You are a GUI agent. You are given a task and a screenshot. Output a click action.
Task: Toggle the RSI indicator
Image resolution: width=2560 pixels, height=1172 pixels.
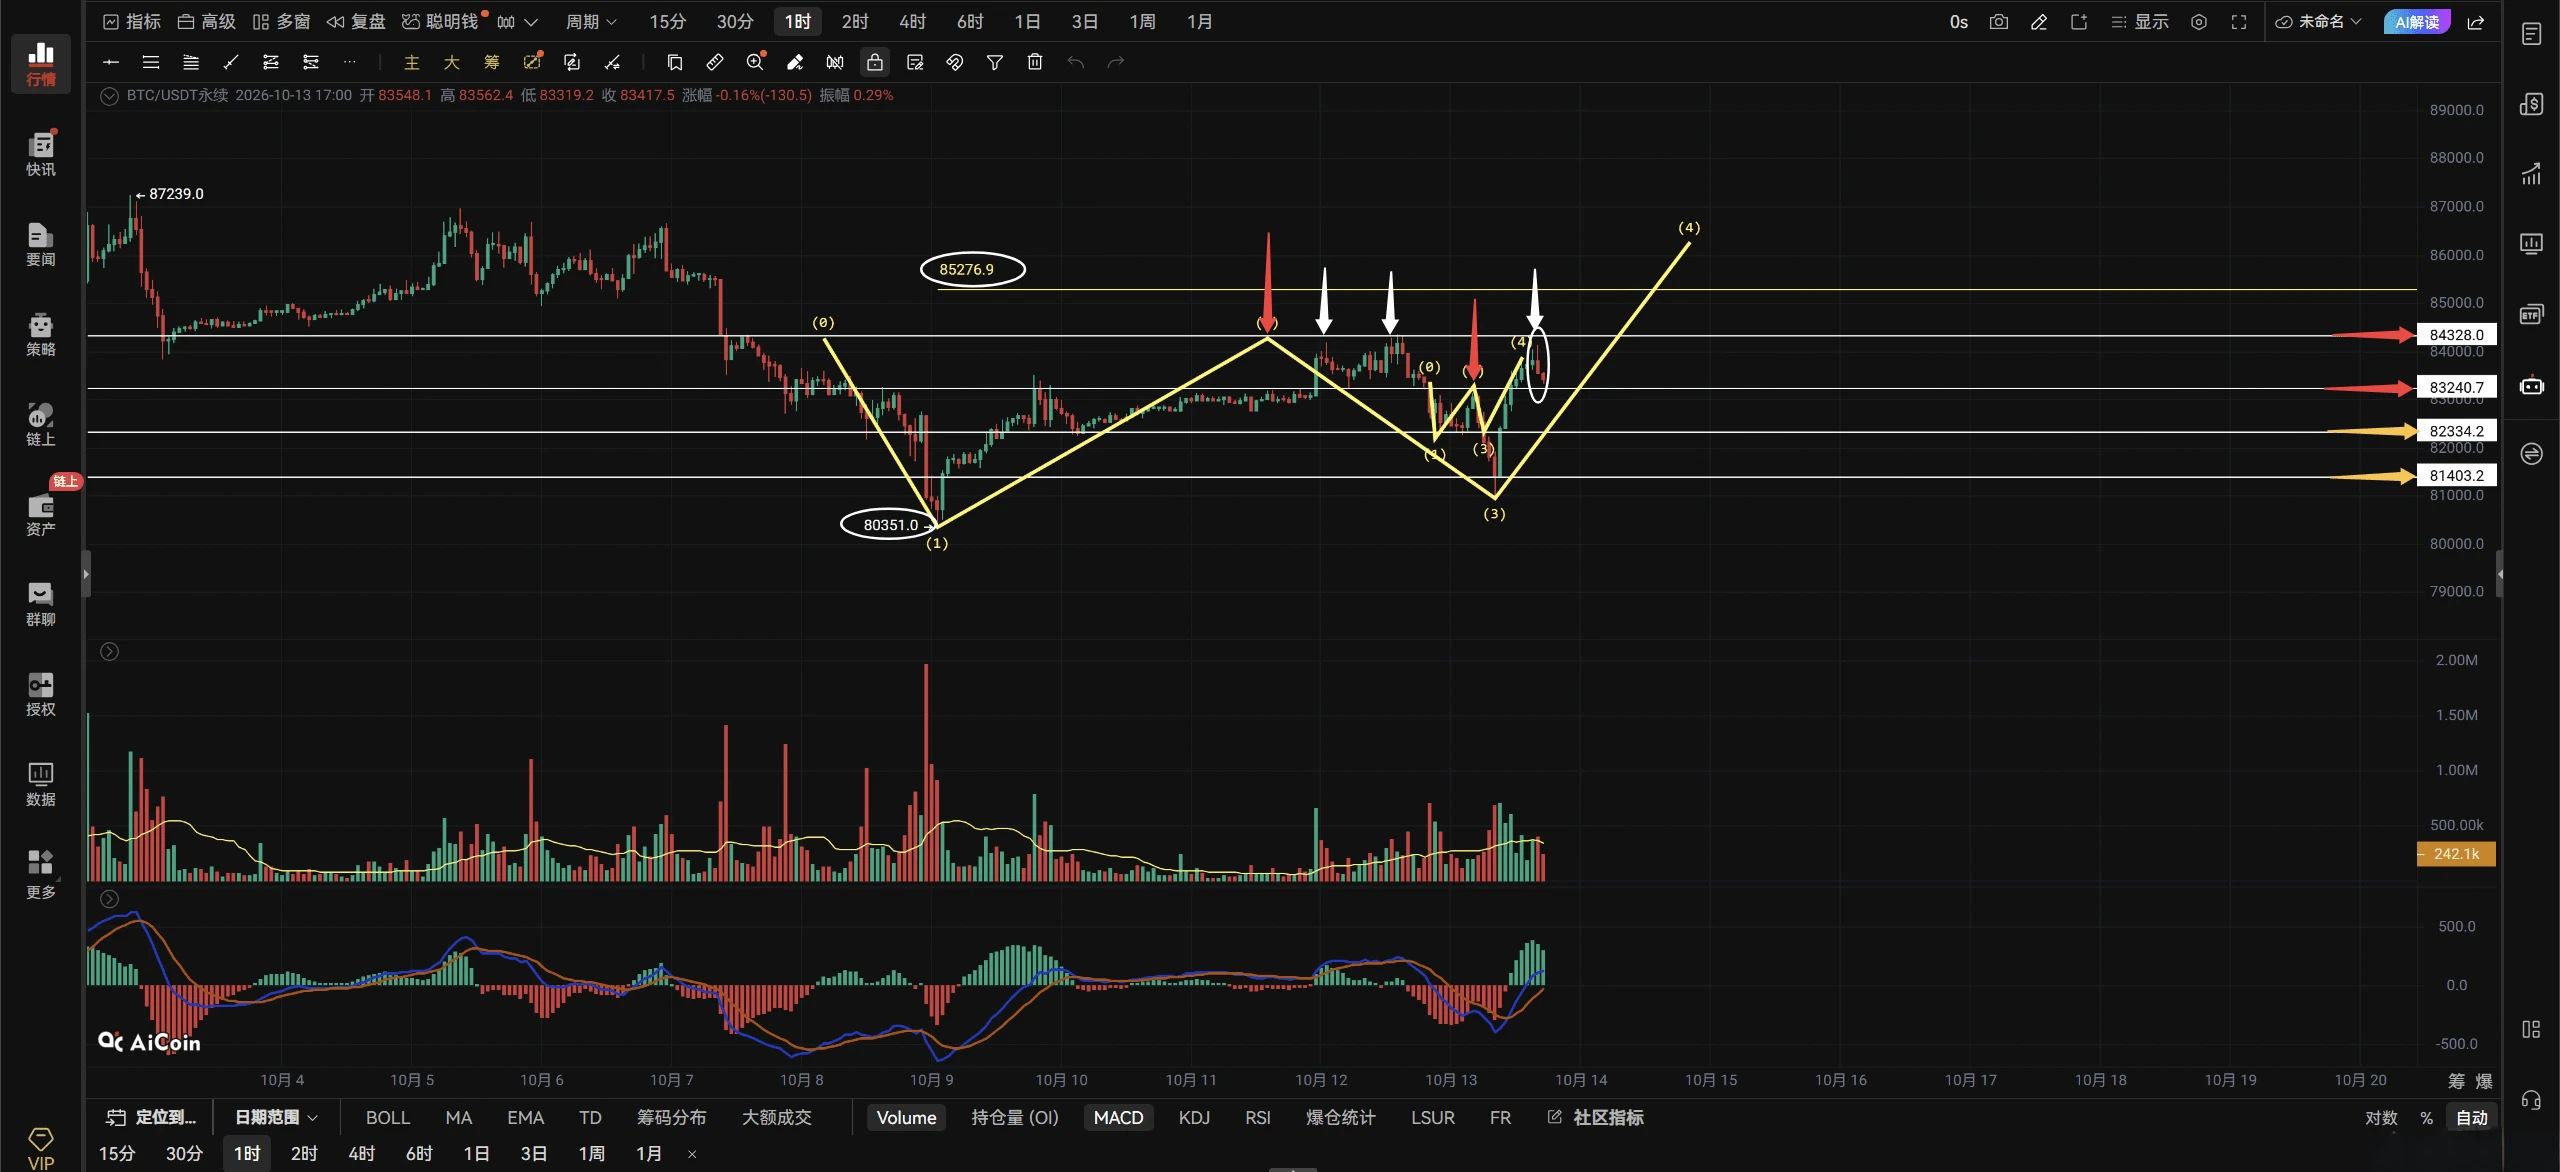click(1258, 1118)
